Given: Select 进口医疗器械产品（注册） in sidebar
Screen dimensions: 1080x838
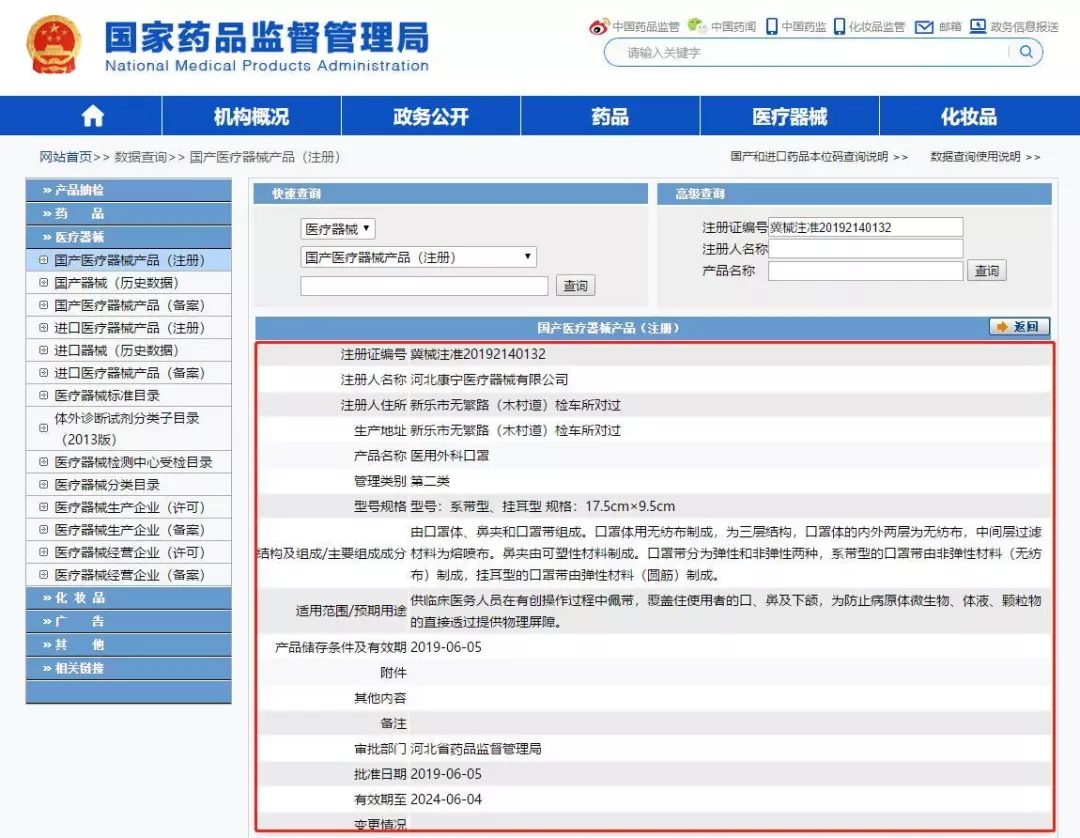Looking at the screenshot, I should (129, 328).
